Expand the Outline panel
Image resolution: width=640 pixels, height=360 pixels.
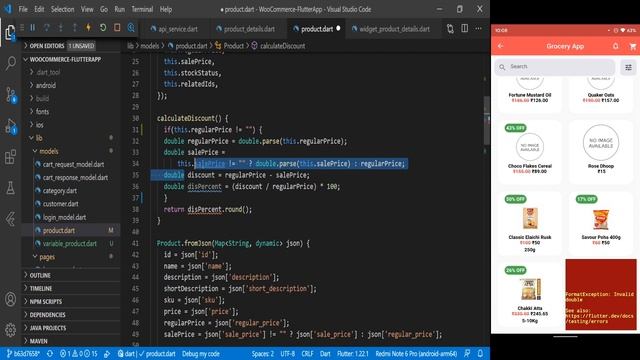coord(40,276)
